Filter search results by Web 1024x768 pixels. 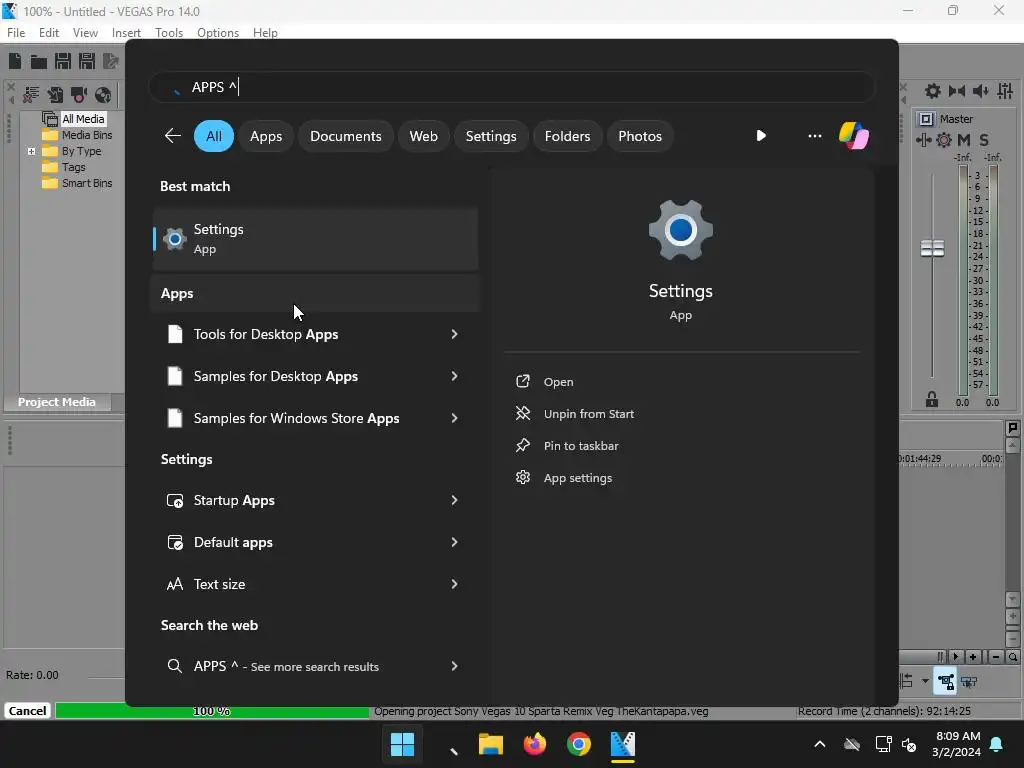(x=423, y=136)
